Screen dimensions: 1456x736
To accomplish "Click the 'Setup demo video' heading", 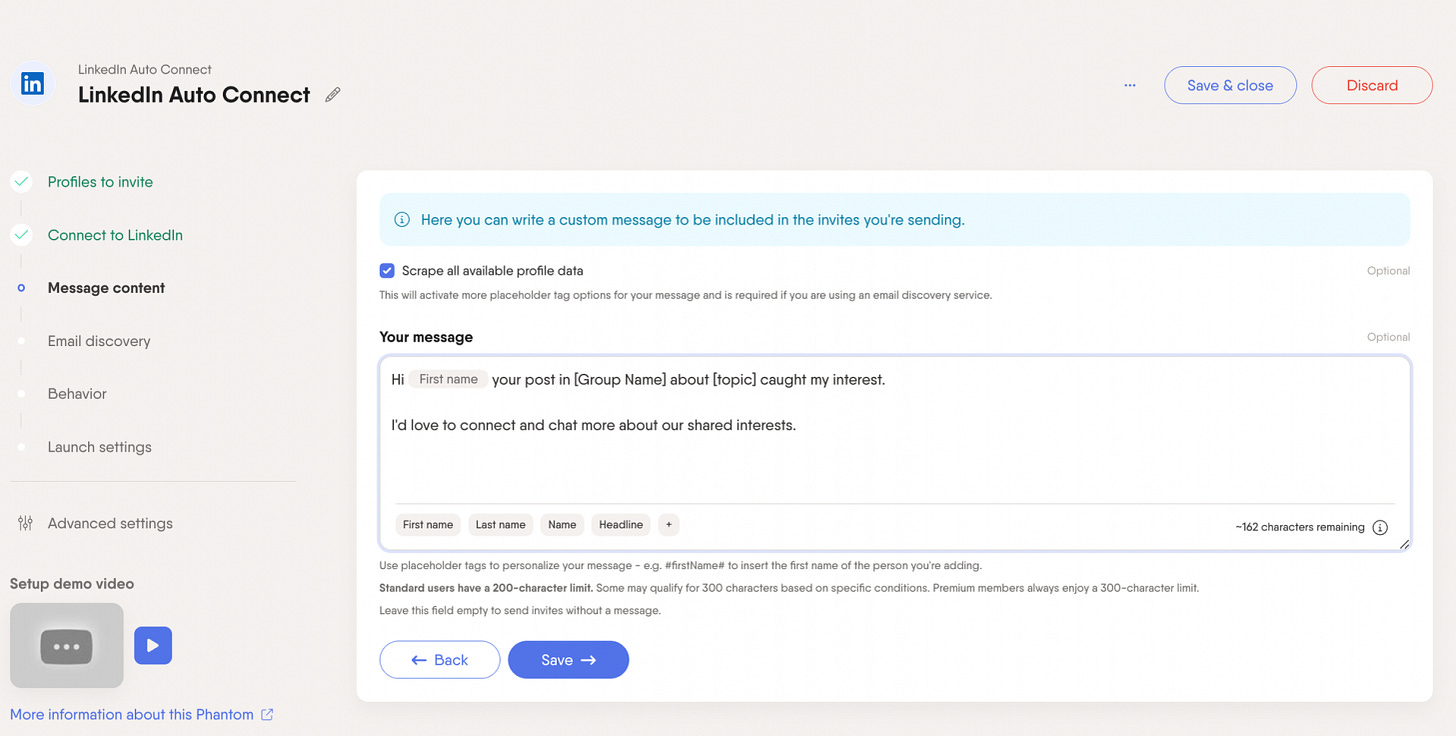I will [72, 584].
